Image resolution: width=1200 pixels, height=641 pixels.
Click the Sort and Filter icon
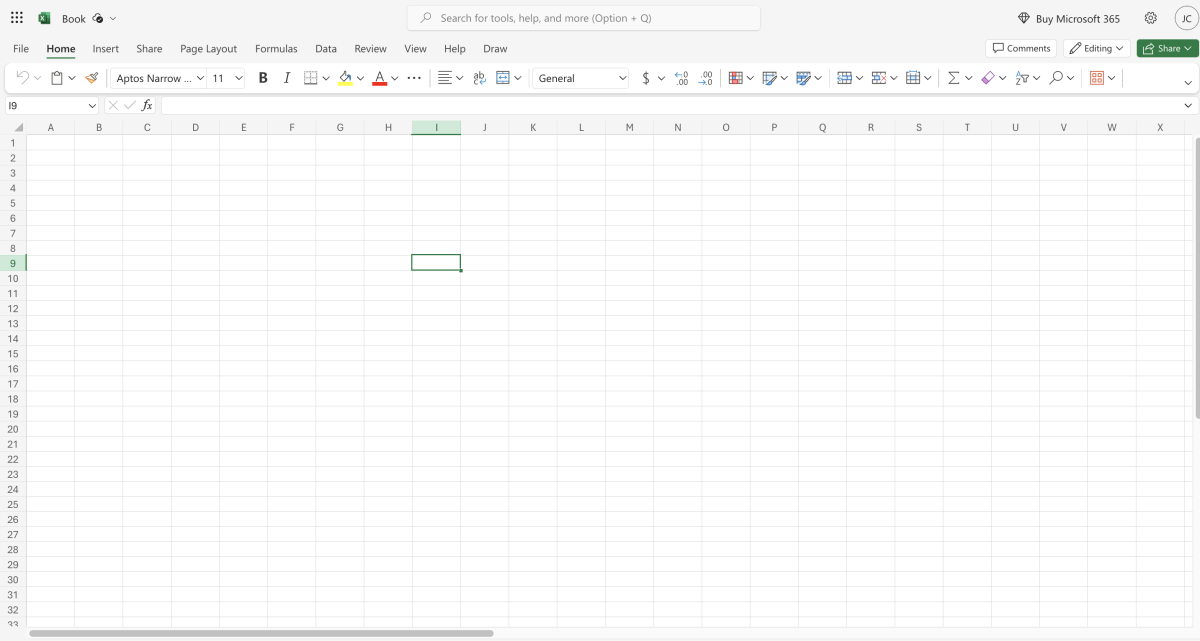[x=1022, y=77]
